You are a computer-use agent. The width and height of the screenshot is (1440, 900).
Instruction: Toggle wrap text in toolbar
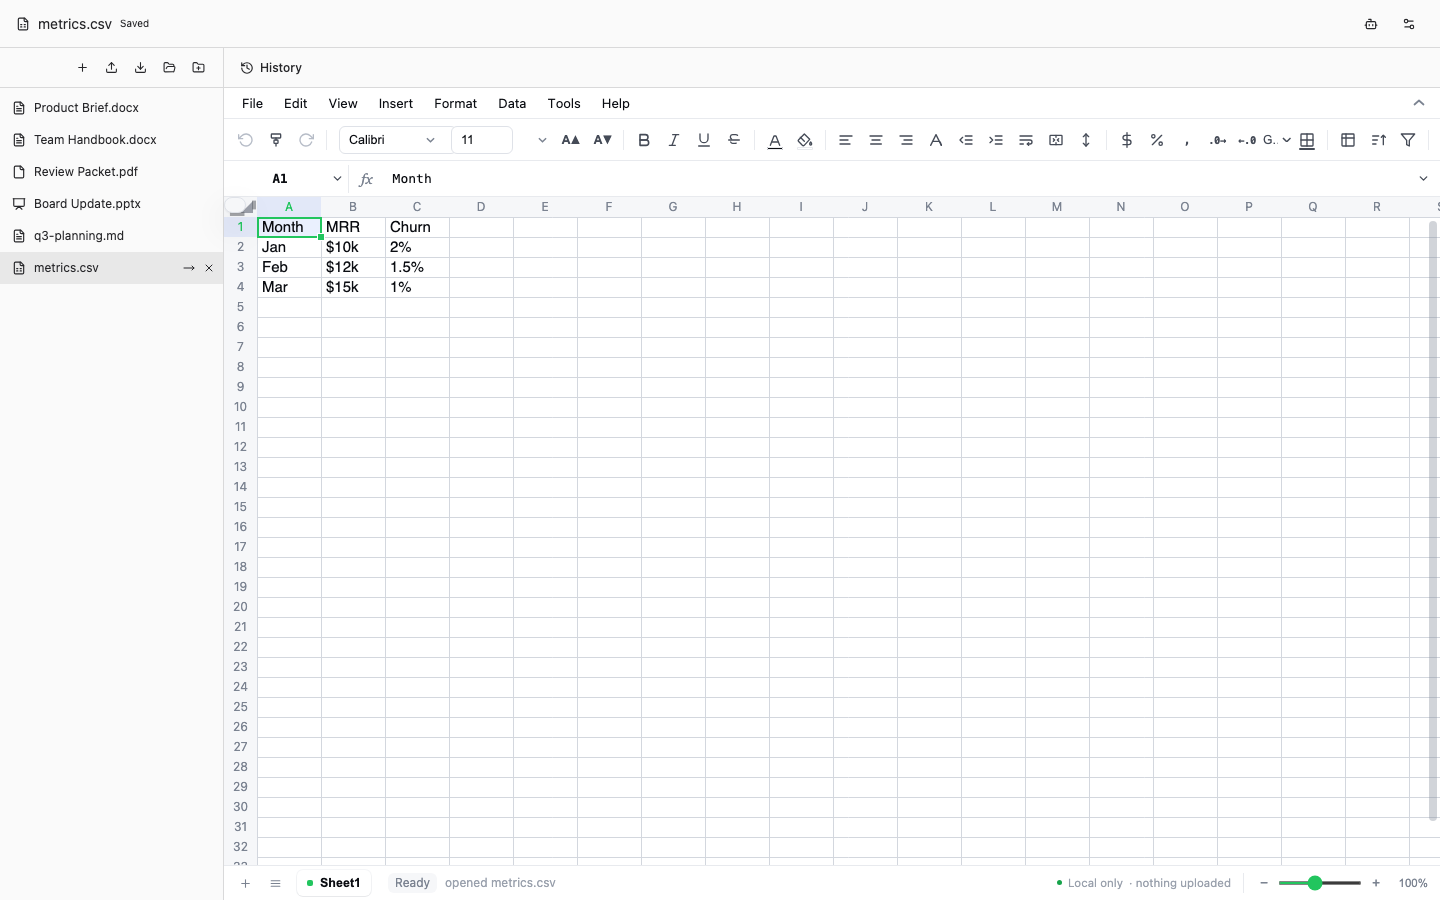(1026, 140)
